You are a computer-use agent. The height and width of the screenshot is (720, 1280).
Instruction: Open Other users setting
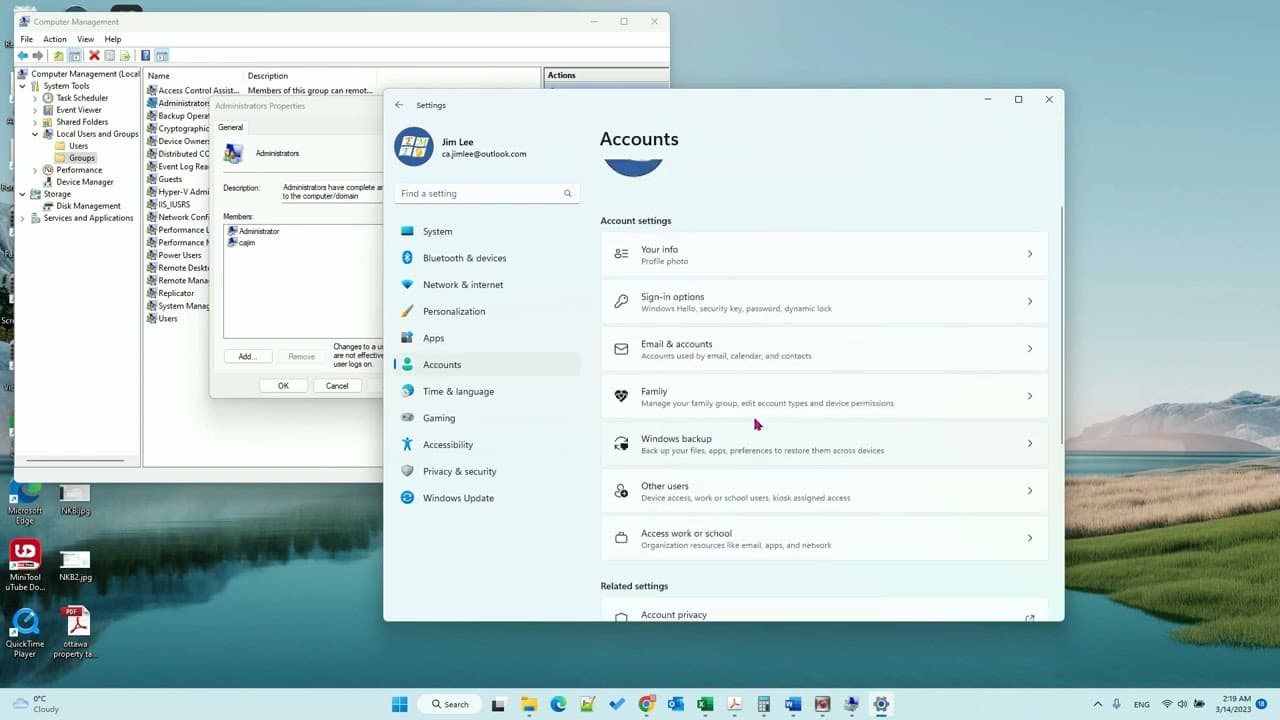click(824, 491)
